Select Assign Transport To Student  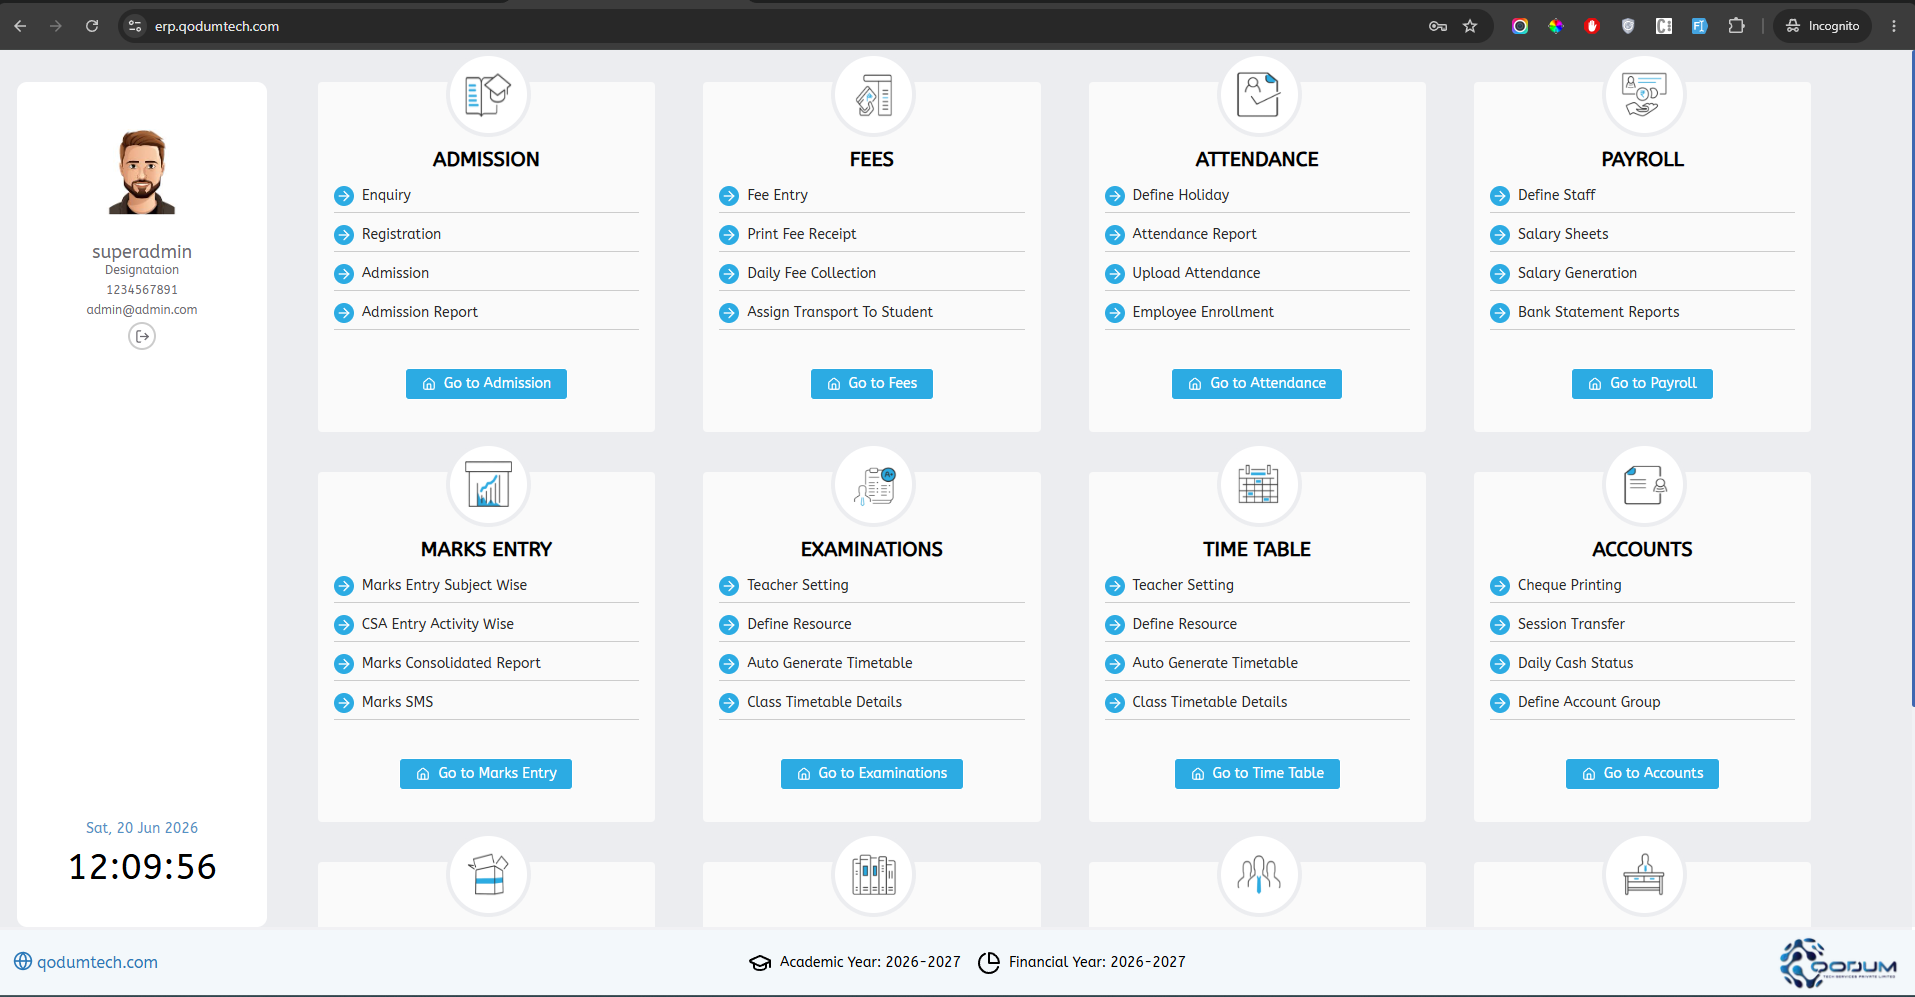pyautogui.click(x=840, y=312)
